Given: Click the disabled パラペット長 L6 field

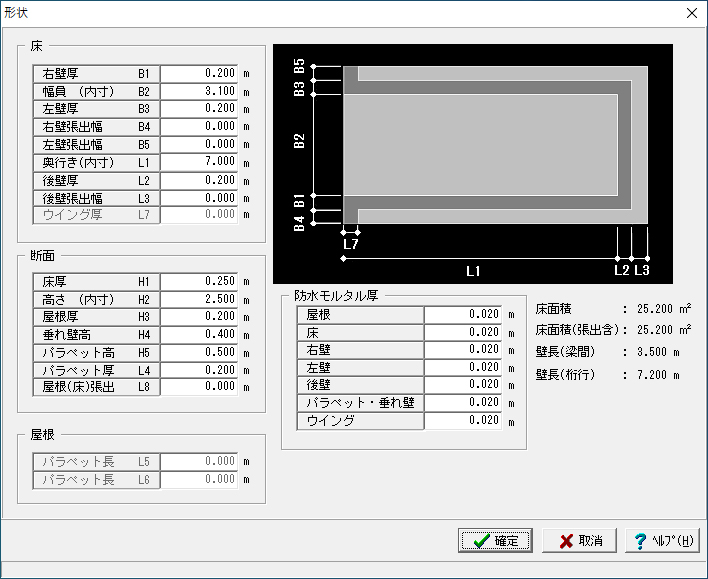Looking at the screenshot, I should pos(199,479).
